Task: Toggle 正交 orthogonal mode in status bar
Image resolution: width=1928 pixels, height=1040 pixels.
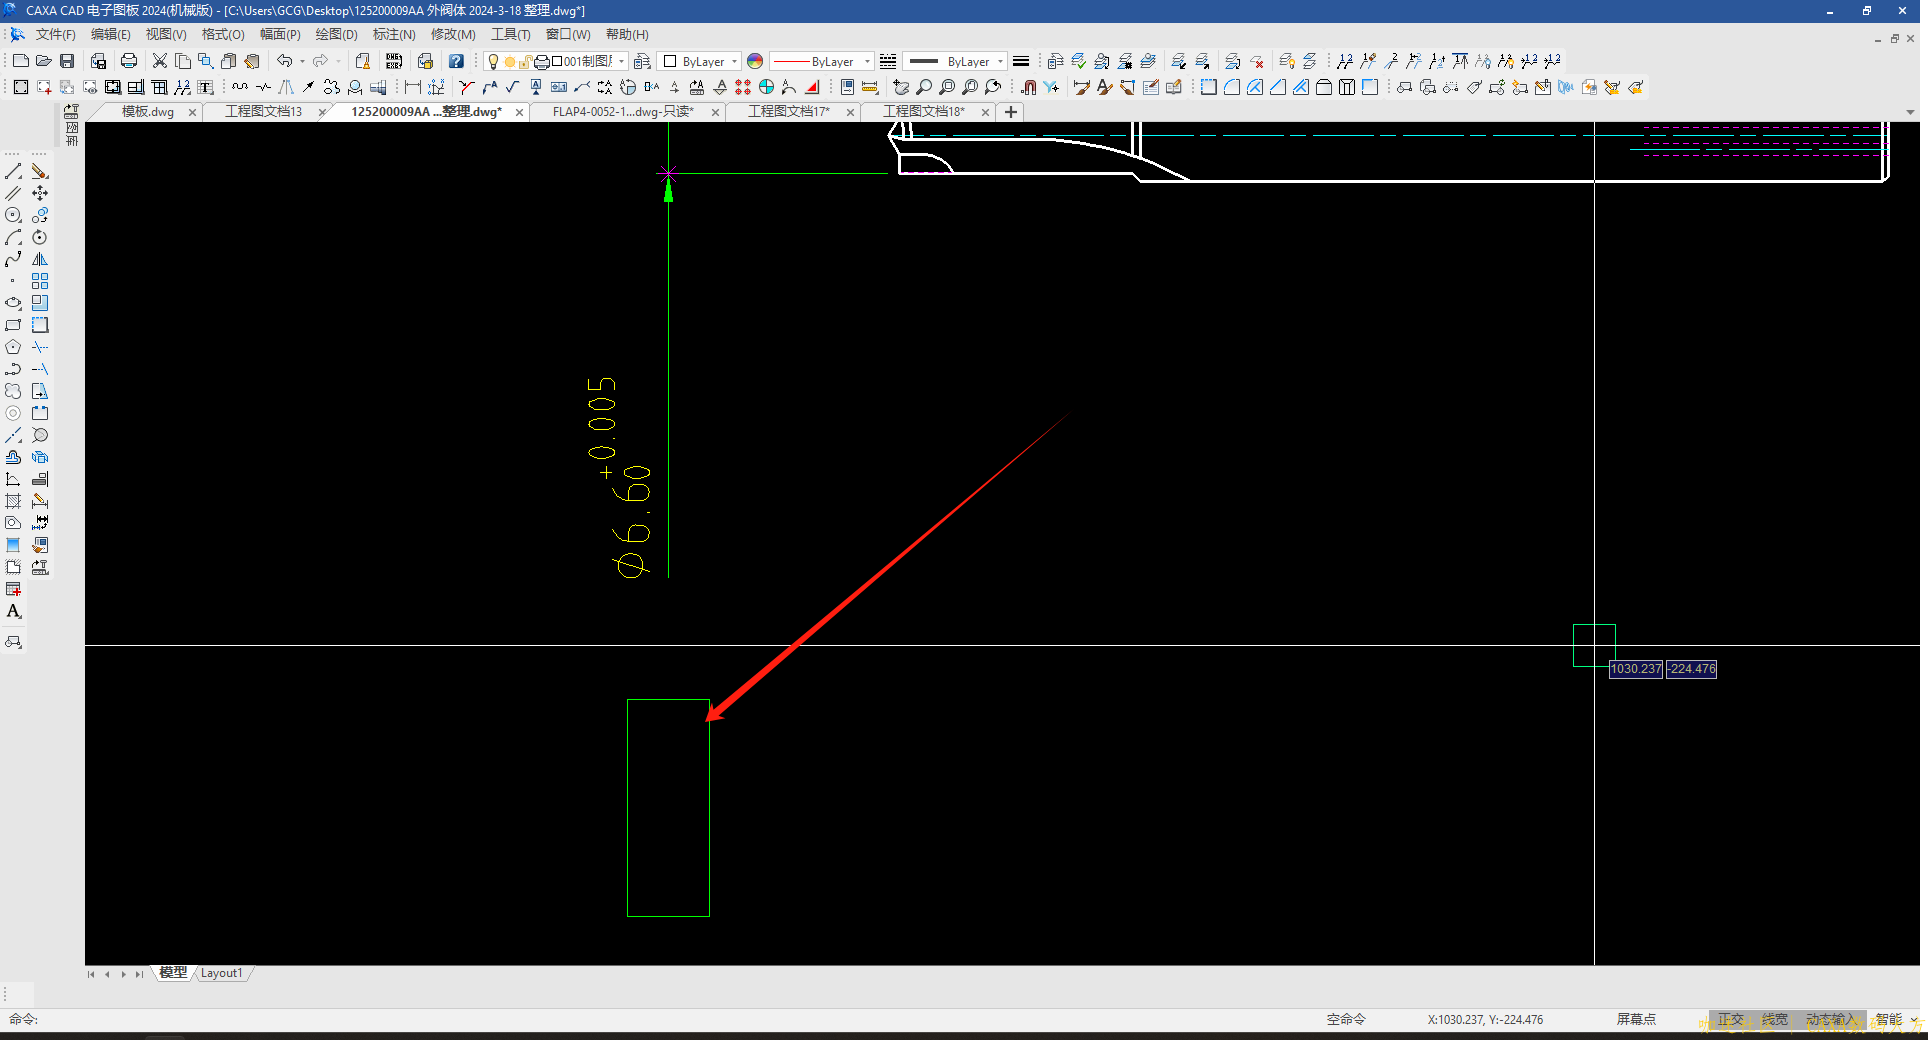Action: (x=1730, y=1019)
